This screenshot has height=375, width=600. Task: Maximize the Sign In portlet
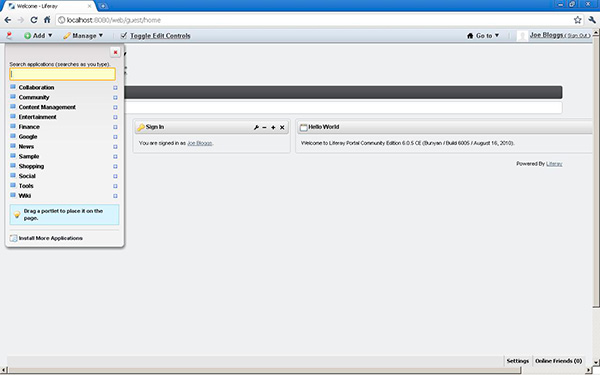[x=273, y=127]
